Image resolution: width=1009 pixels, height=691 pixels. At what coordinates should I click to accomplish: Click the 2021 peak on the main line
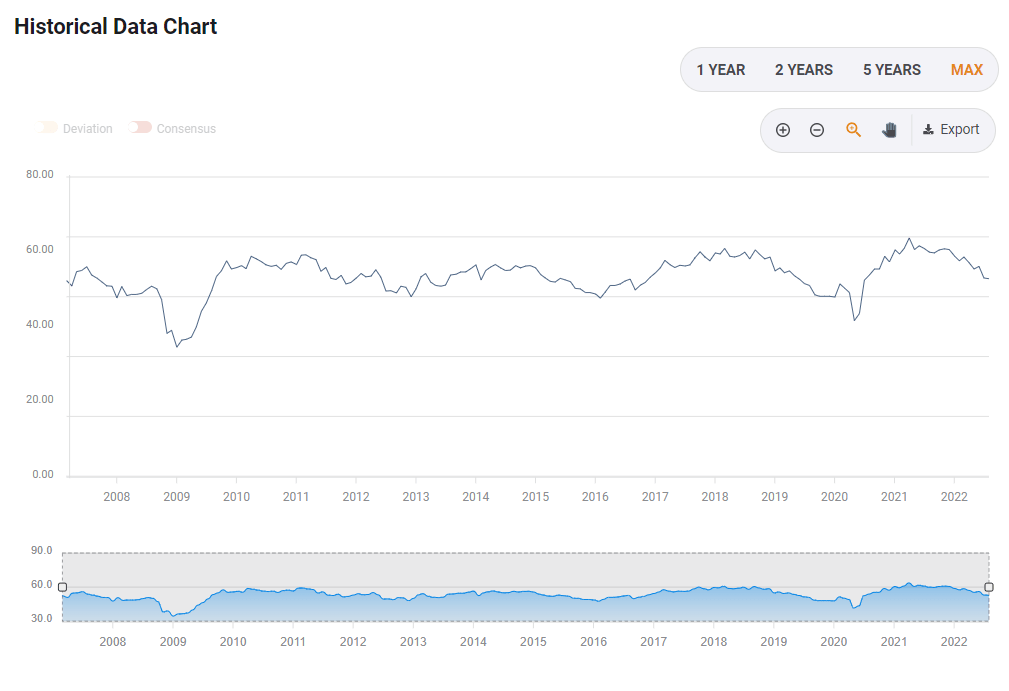pos(909,238)
